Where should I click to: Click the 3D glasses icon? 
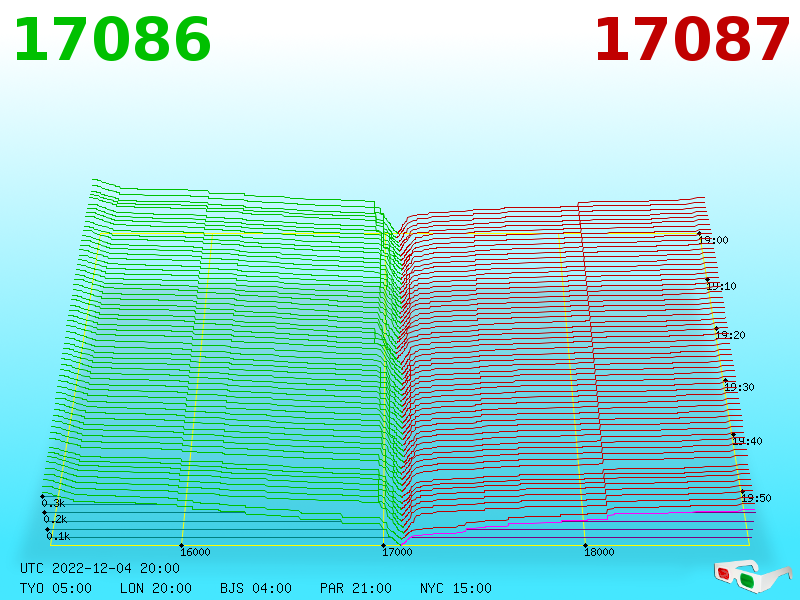coord(752,576)
